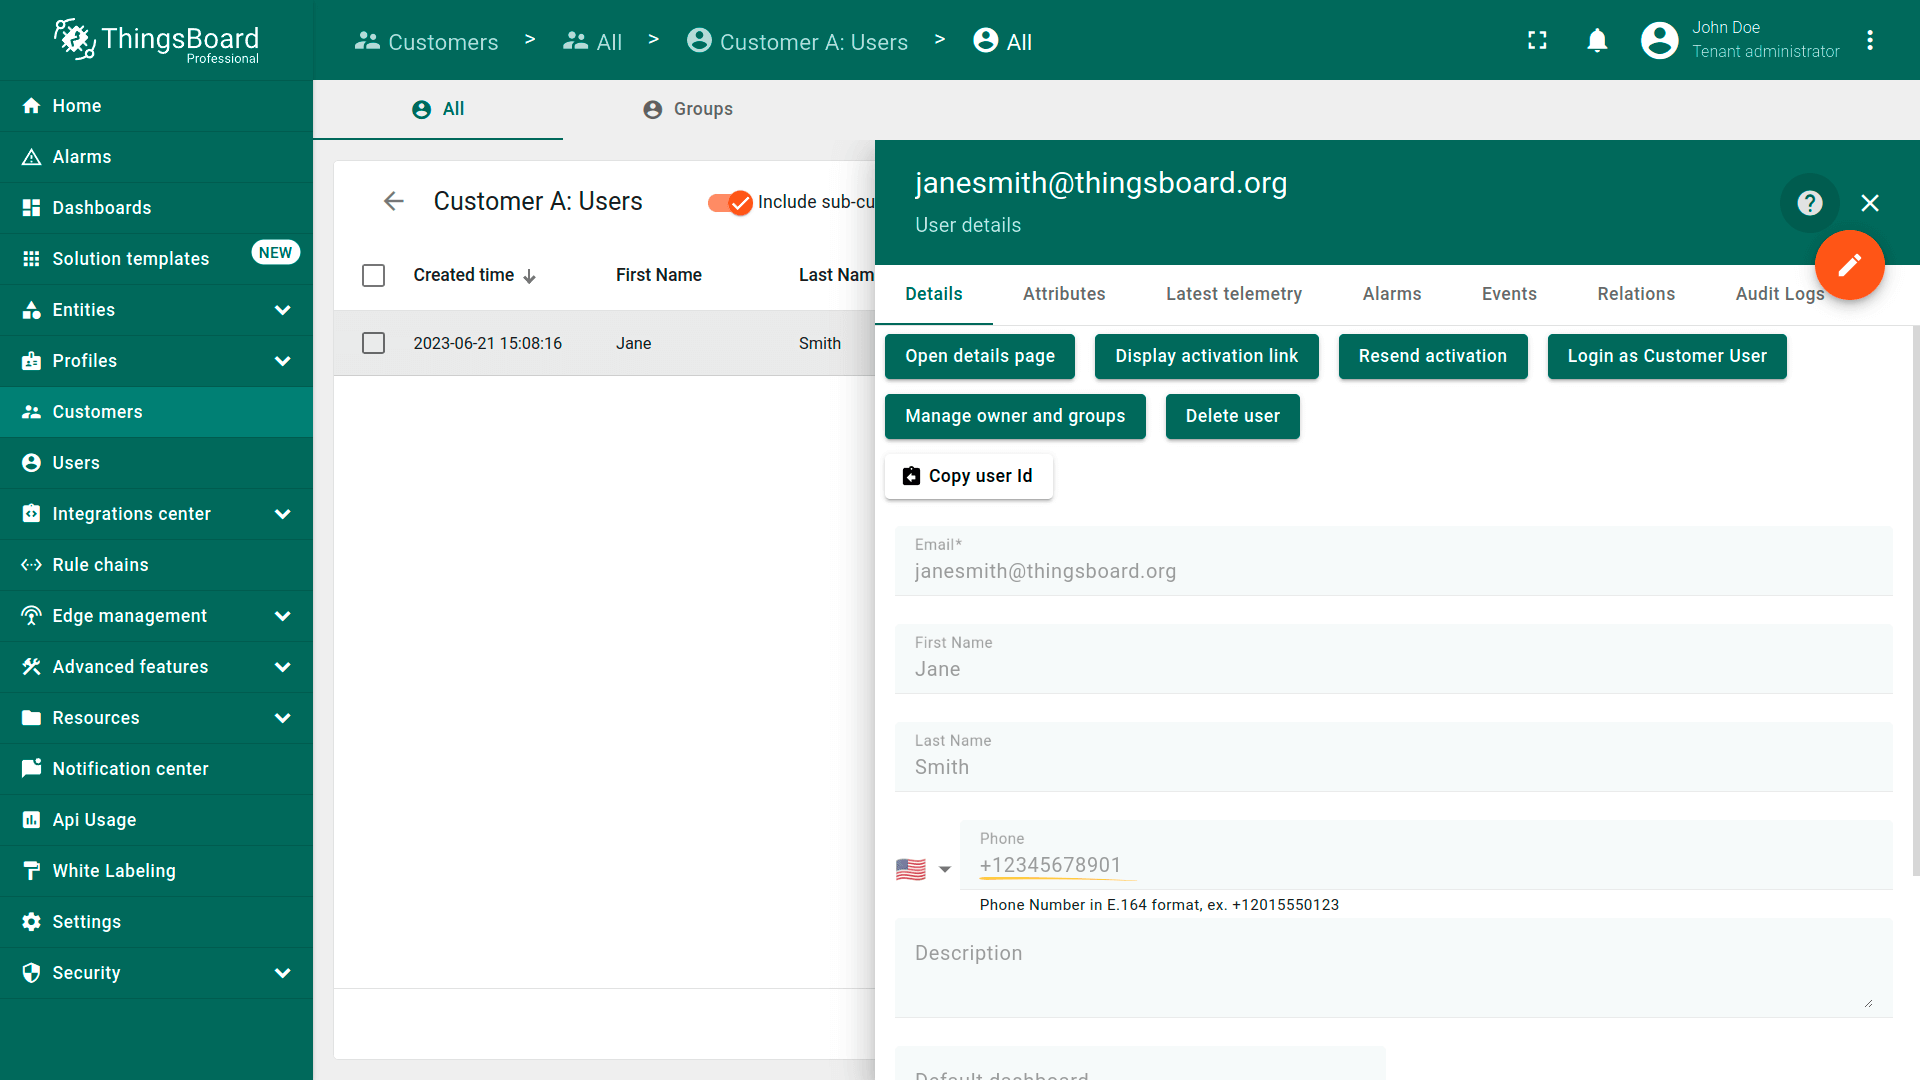Expand the Security menu chevron

(x=283, y=973)
